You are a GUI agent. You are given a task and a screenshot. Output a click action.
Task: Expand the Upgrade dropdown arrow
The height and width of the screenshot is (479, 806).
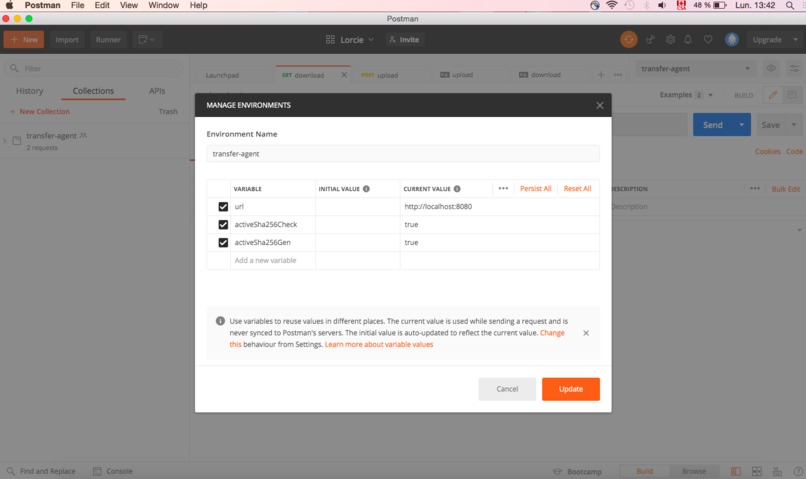795,40
